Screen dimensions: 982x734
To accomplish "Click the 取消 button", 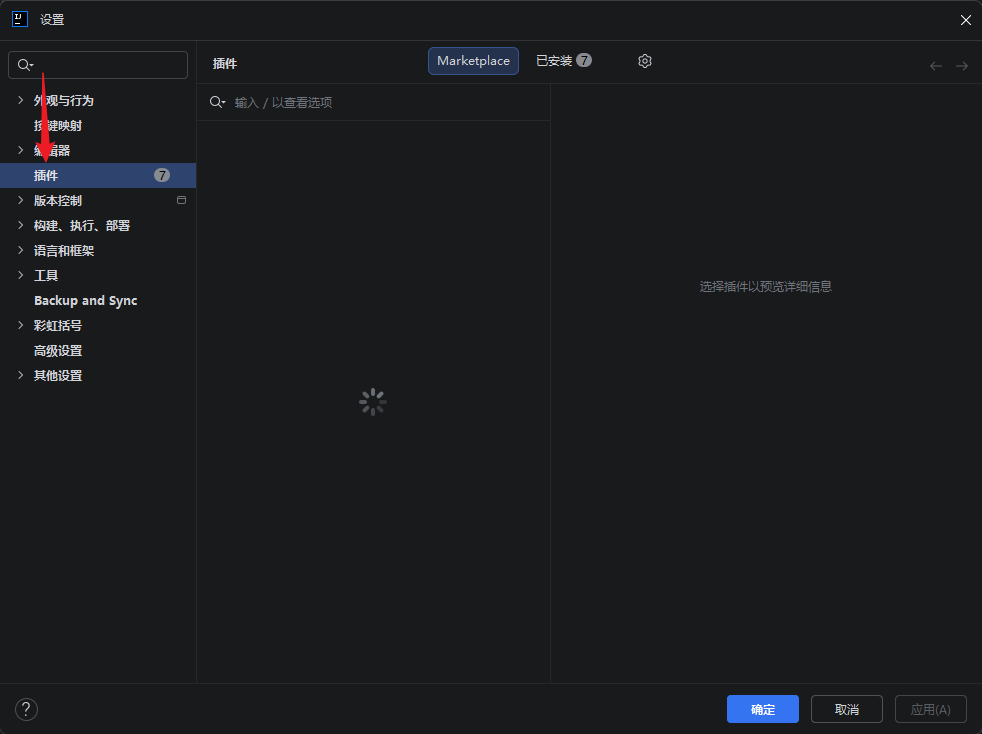I will pos(847,709).
